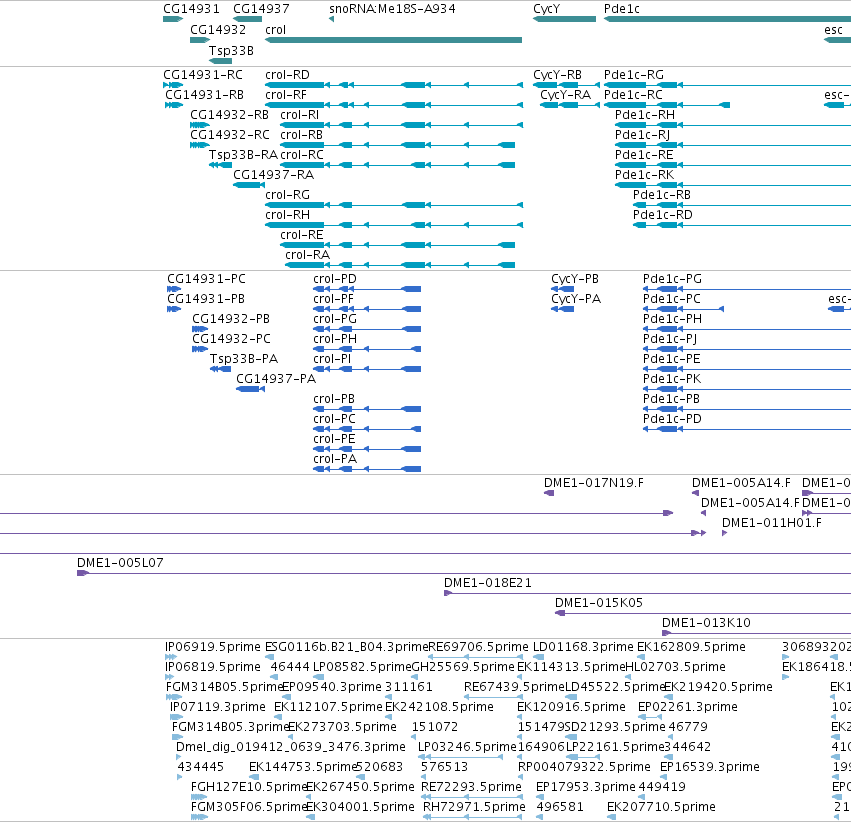Select the crol-RH transcript label
Screen dimensions: 851x822
288,214
